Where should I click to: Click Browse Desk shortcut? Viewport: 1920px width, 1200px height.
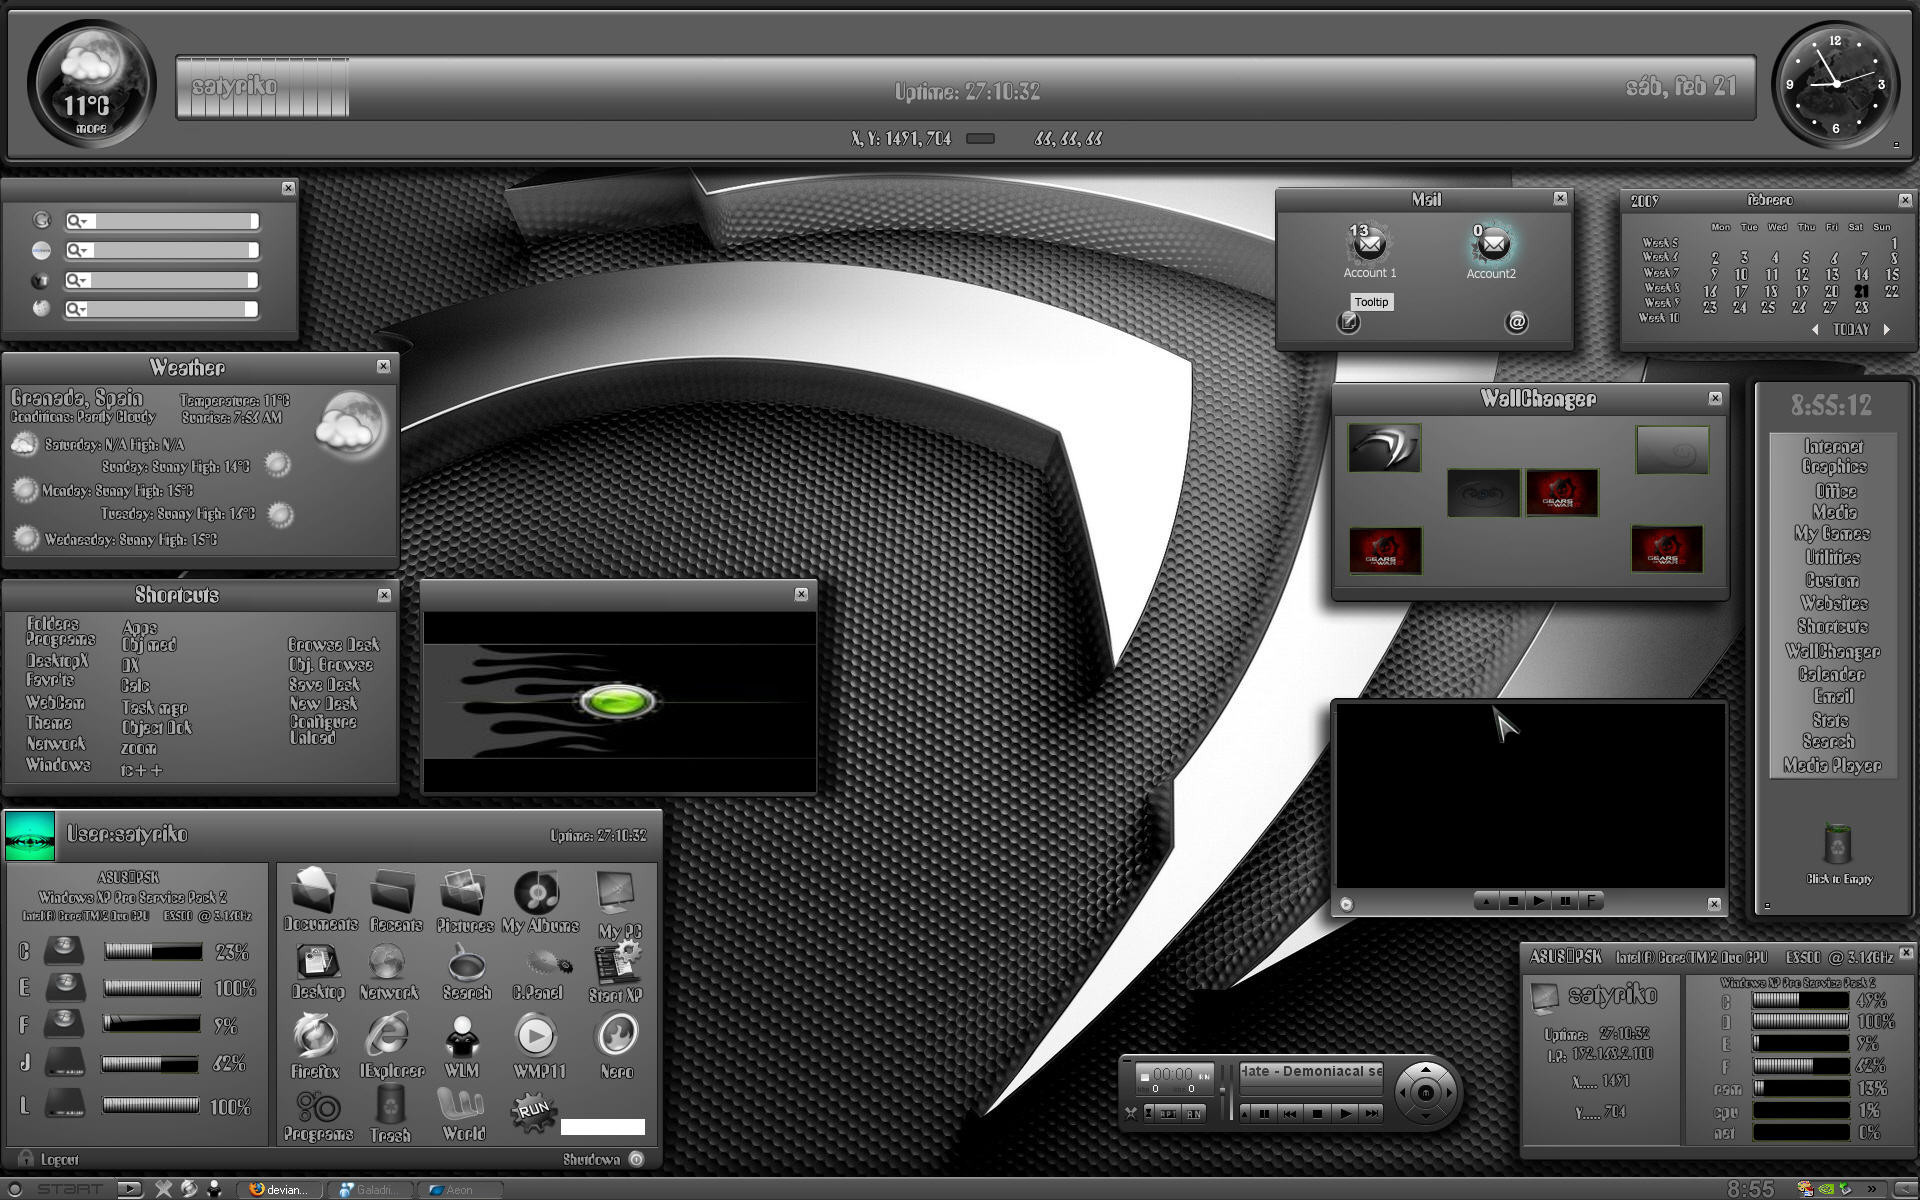334,645
